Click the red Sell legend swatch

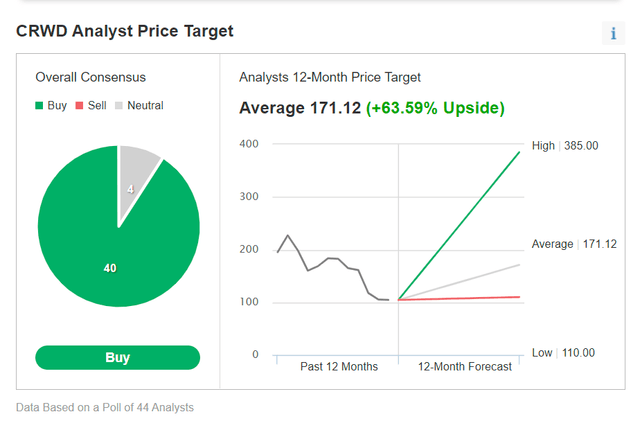81,105
